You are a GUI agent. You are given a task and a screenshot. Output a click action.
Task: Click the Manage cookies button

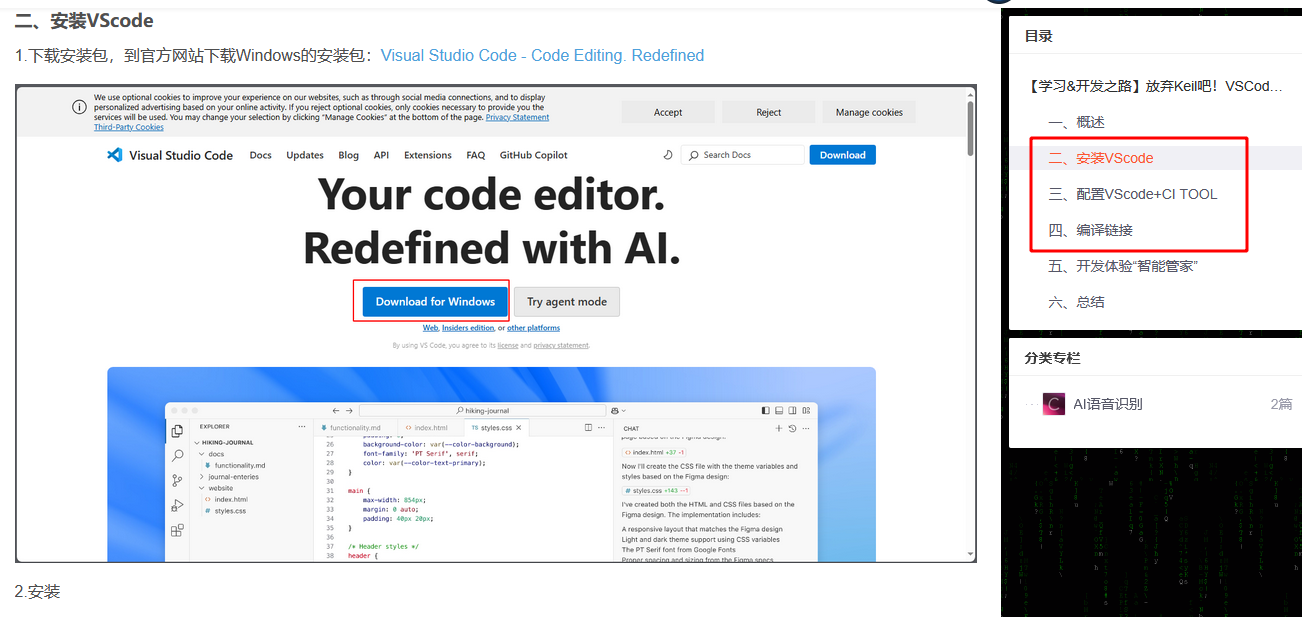[869, 112]
